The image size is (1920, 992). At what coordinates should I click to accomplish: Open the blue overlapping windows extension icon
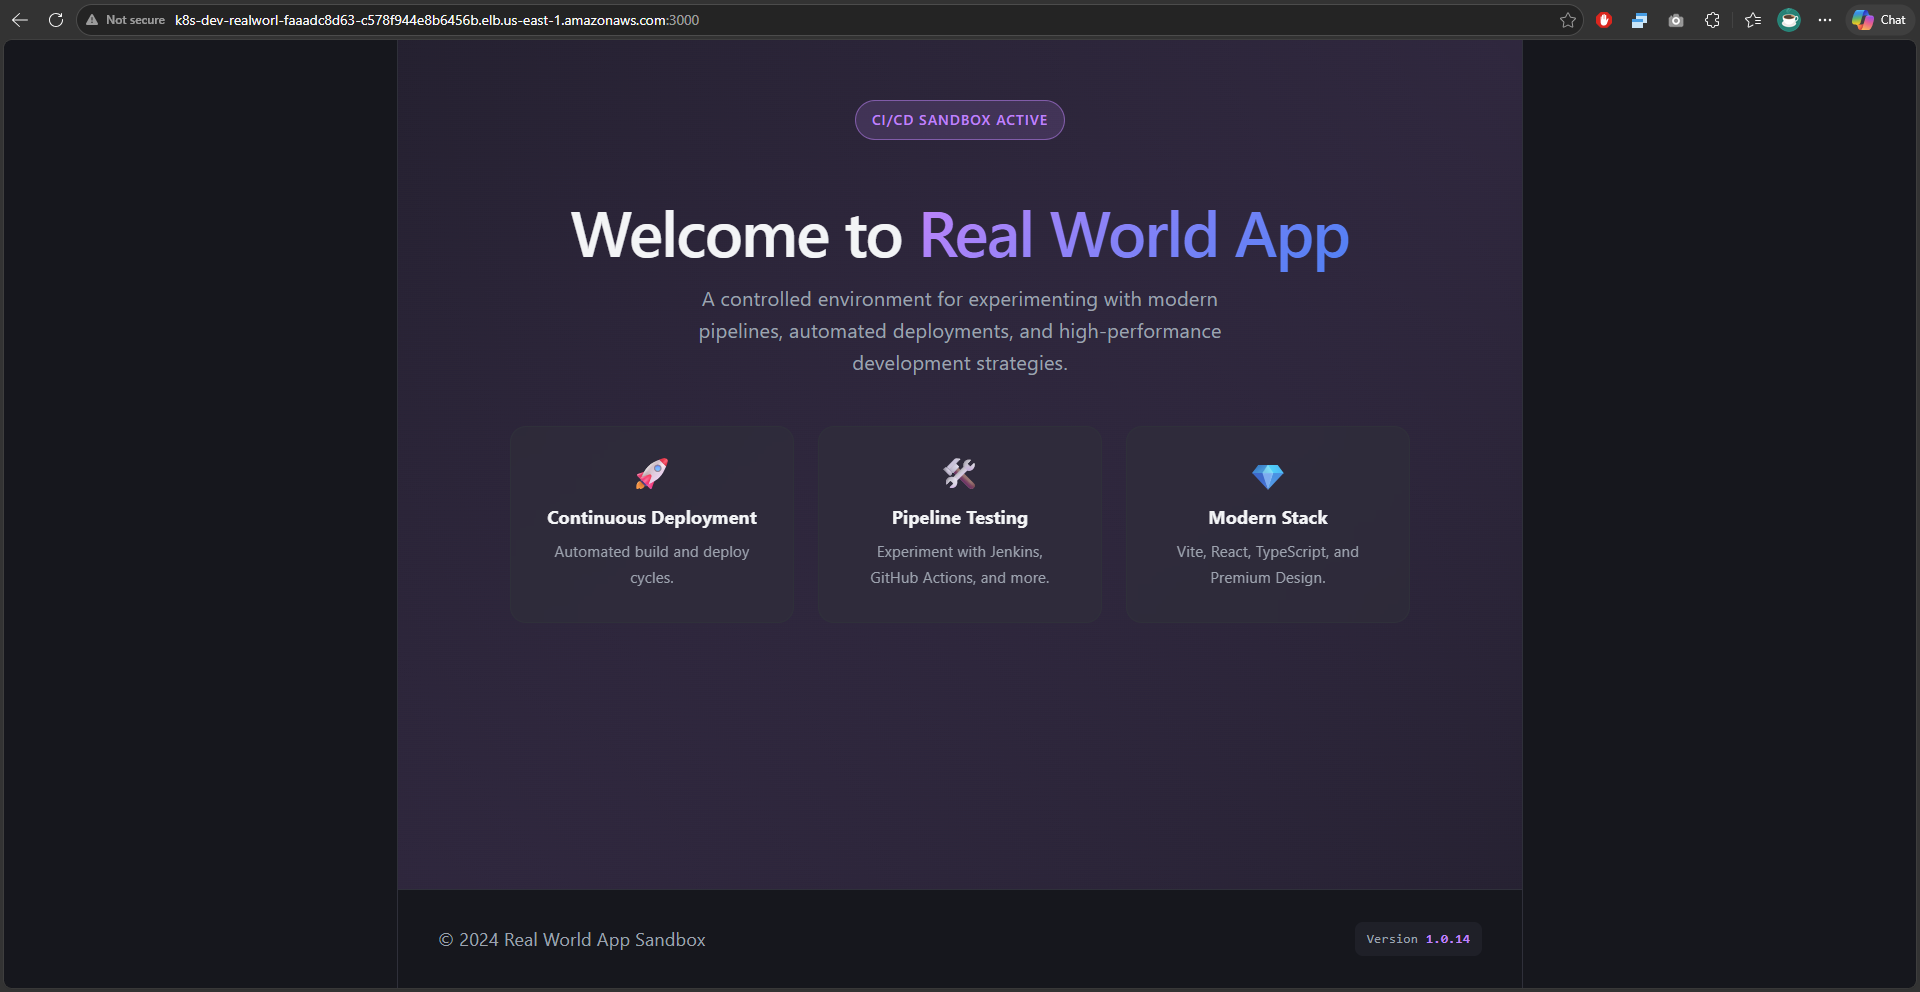1639,20
